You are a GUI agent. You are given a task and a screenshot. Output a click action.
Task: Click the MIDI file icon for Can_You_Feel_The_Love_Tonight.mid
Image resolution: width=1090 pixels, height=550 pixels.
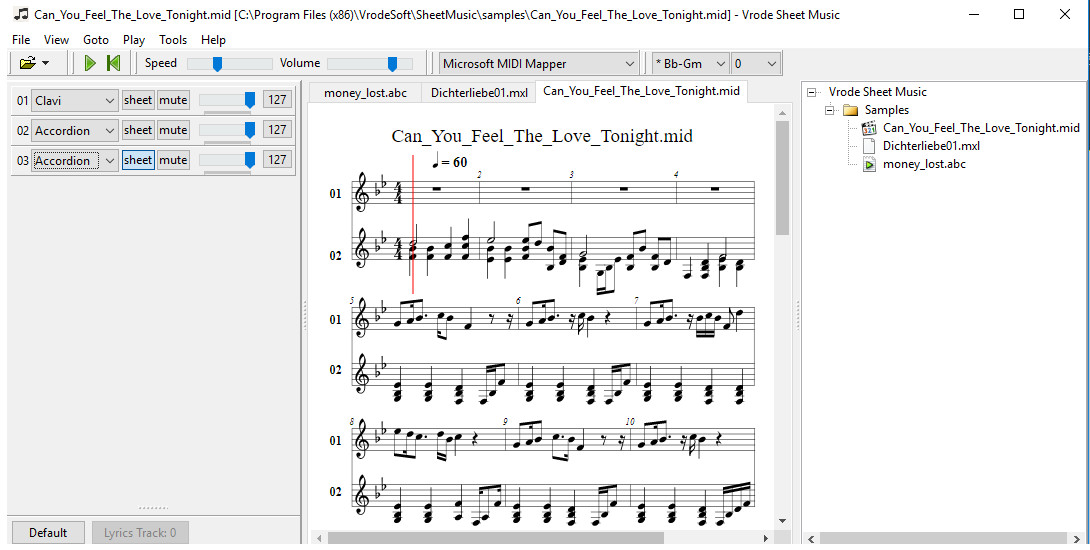pos(869,128)
